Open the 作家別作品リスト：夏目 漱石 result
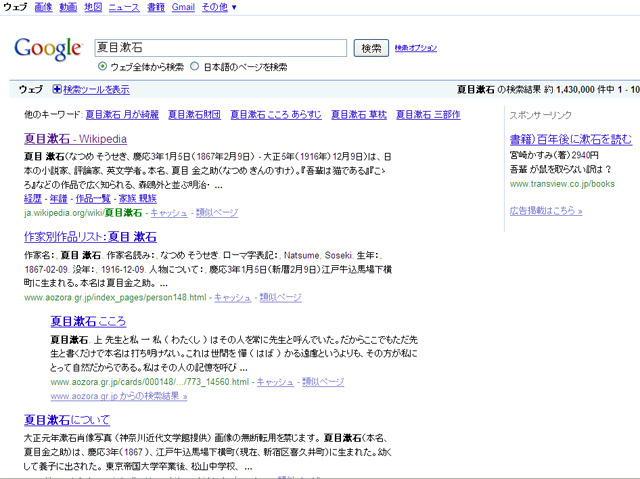 pos(90,237)
